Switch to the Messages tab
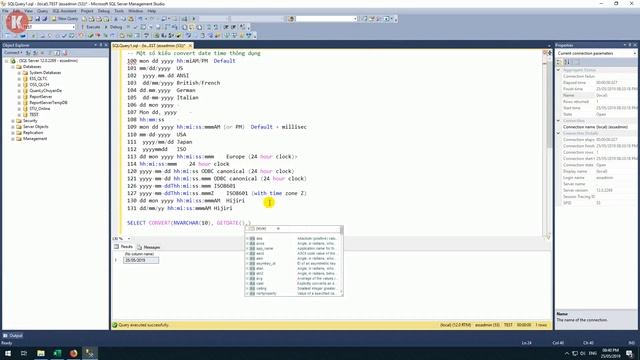Viewport: 640px width, 360px height. (149, 247)
